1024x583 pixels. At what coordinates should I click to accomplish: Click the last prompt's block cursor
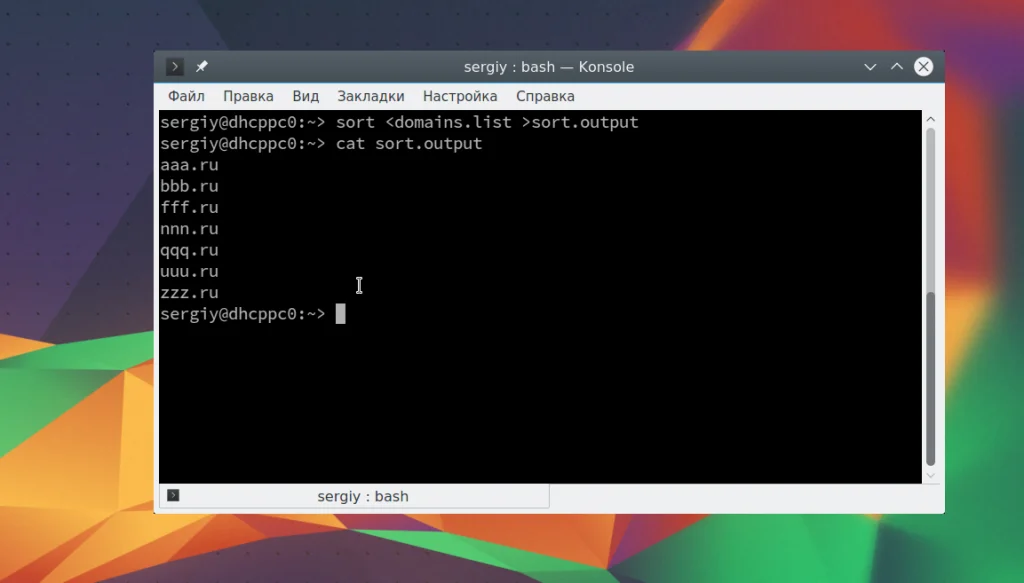coord(340,314)
